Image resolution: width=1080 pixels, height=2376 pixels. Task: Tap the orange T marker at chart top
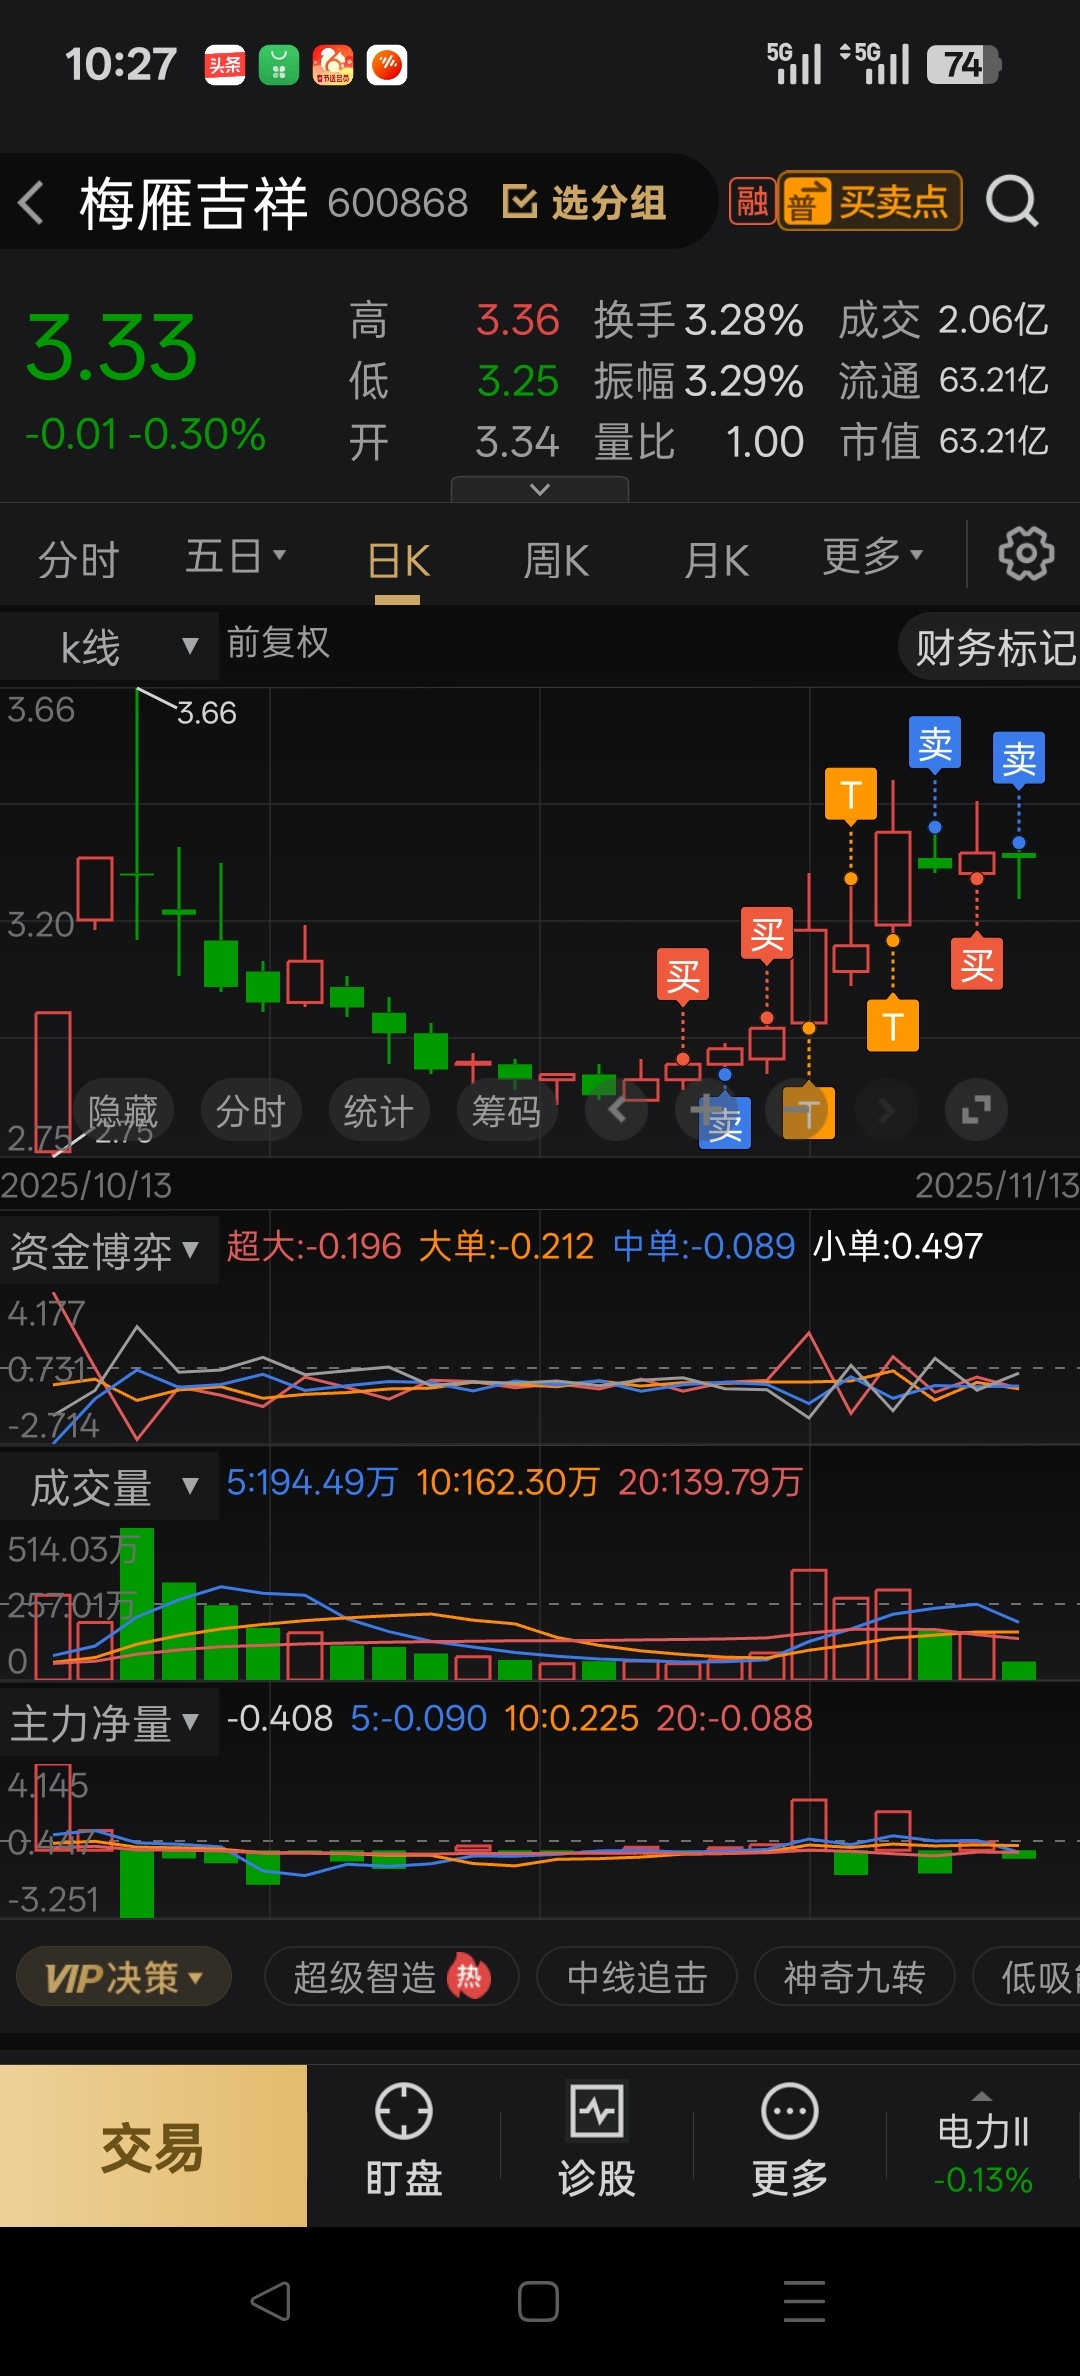(x=851, y=795)
